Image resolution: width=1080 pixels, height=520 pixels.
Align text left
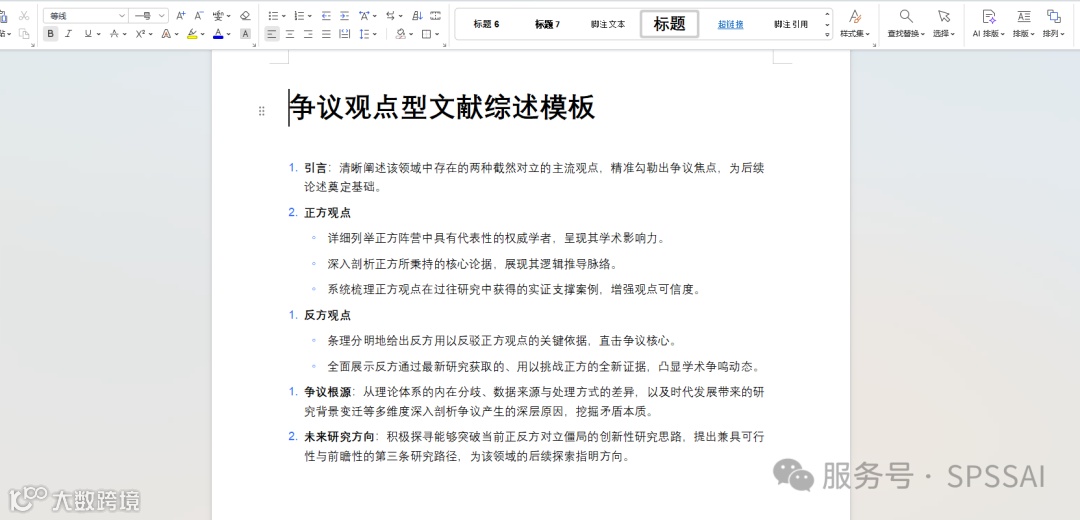pyautogui.click(x=272, y=34)
